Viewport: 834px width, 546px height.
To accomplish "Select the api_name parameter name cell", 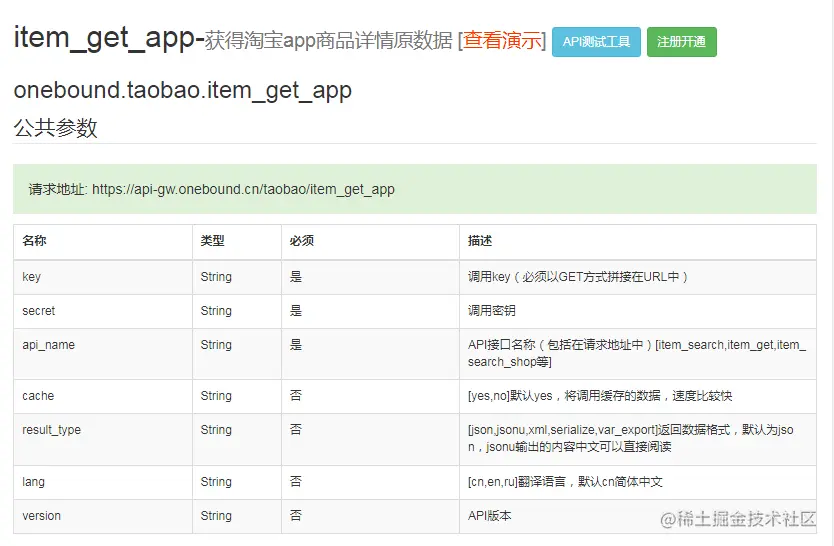I will pos(103,354).
